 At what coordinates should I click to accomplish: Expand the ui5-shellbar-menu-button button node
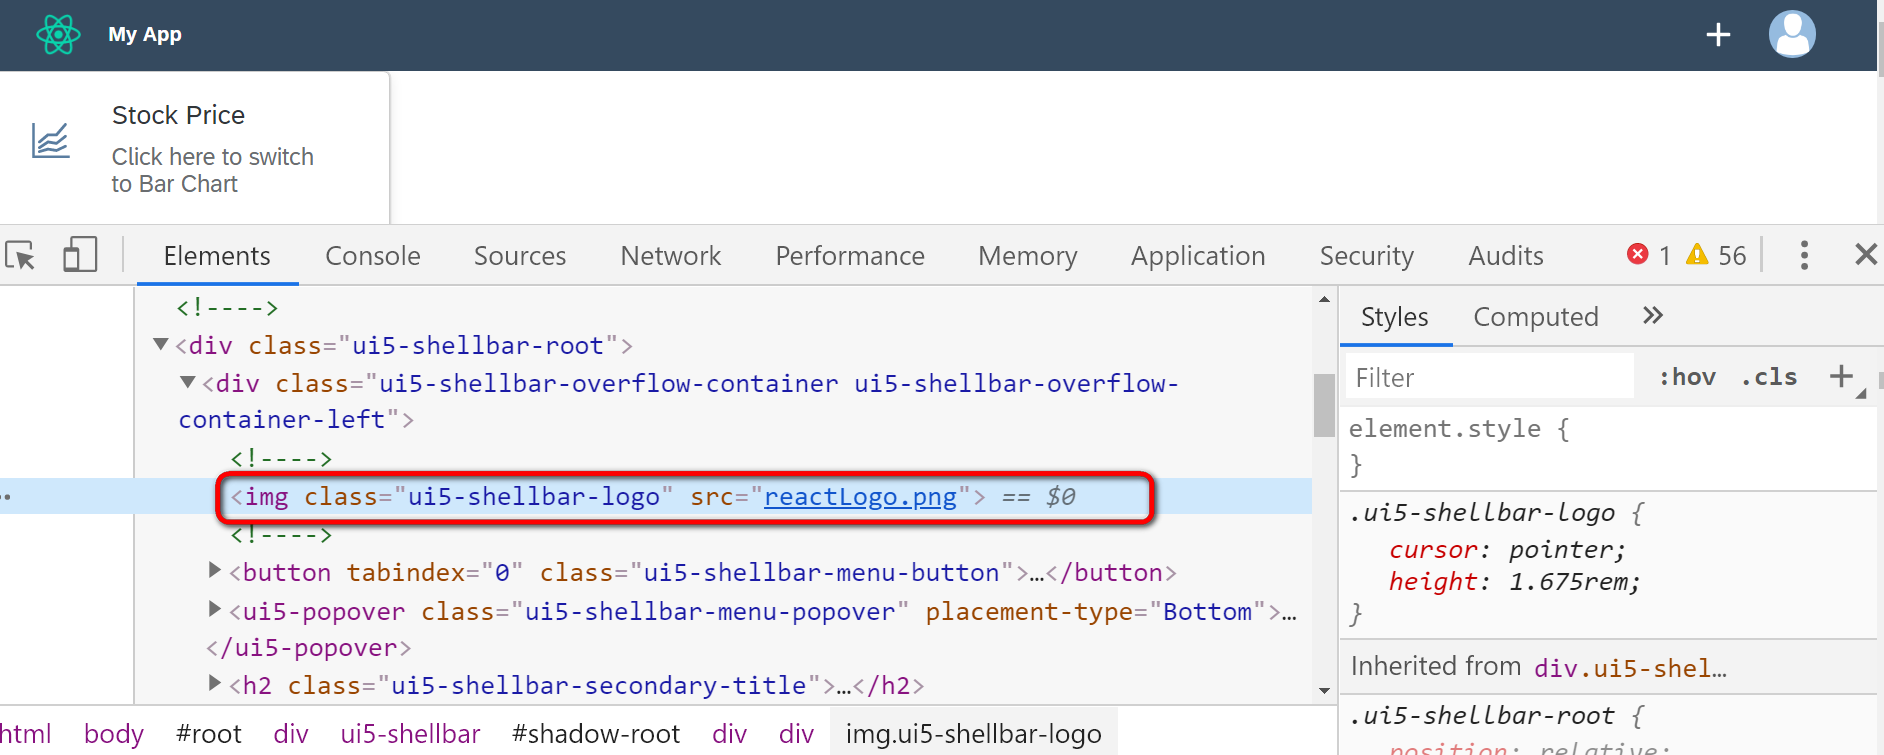coord(214,571)
